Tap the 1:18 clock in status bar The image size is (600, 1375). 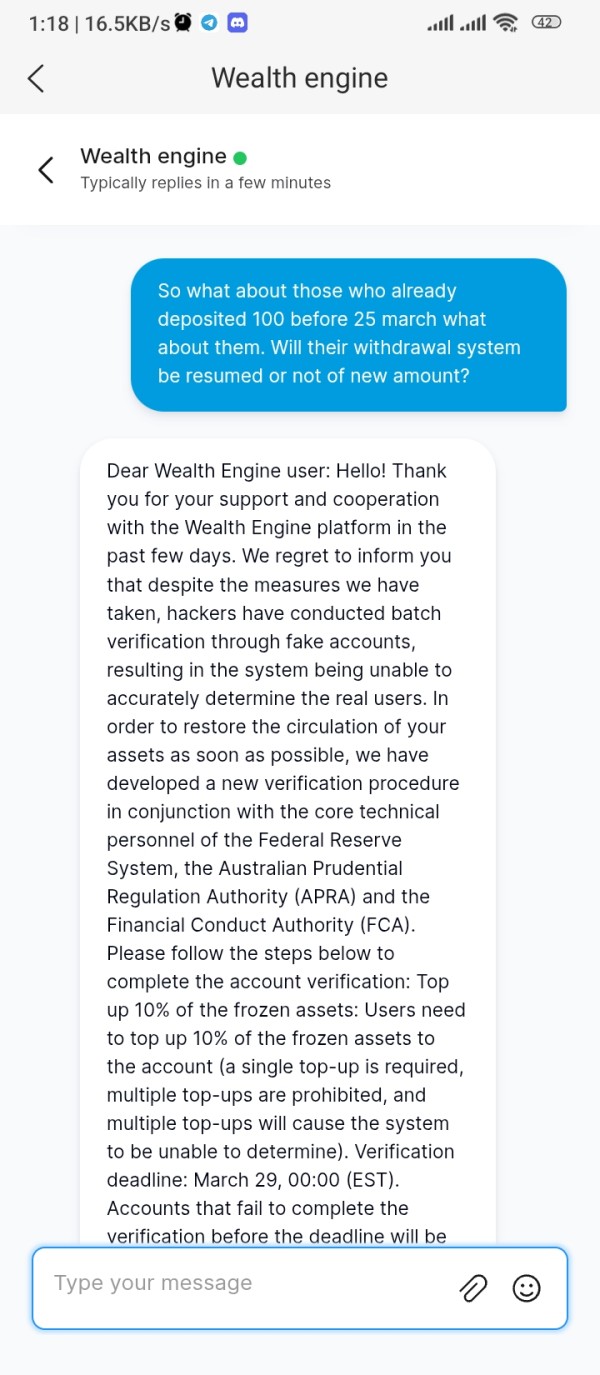pos(48,23)
